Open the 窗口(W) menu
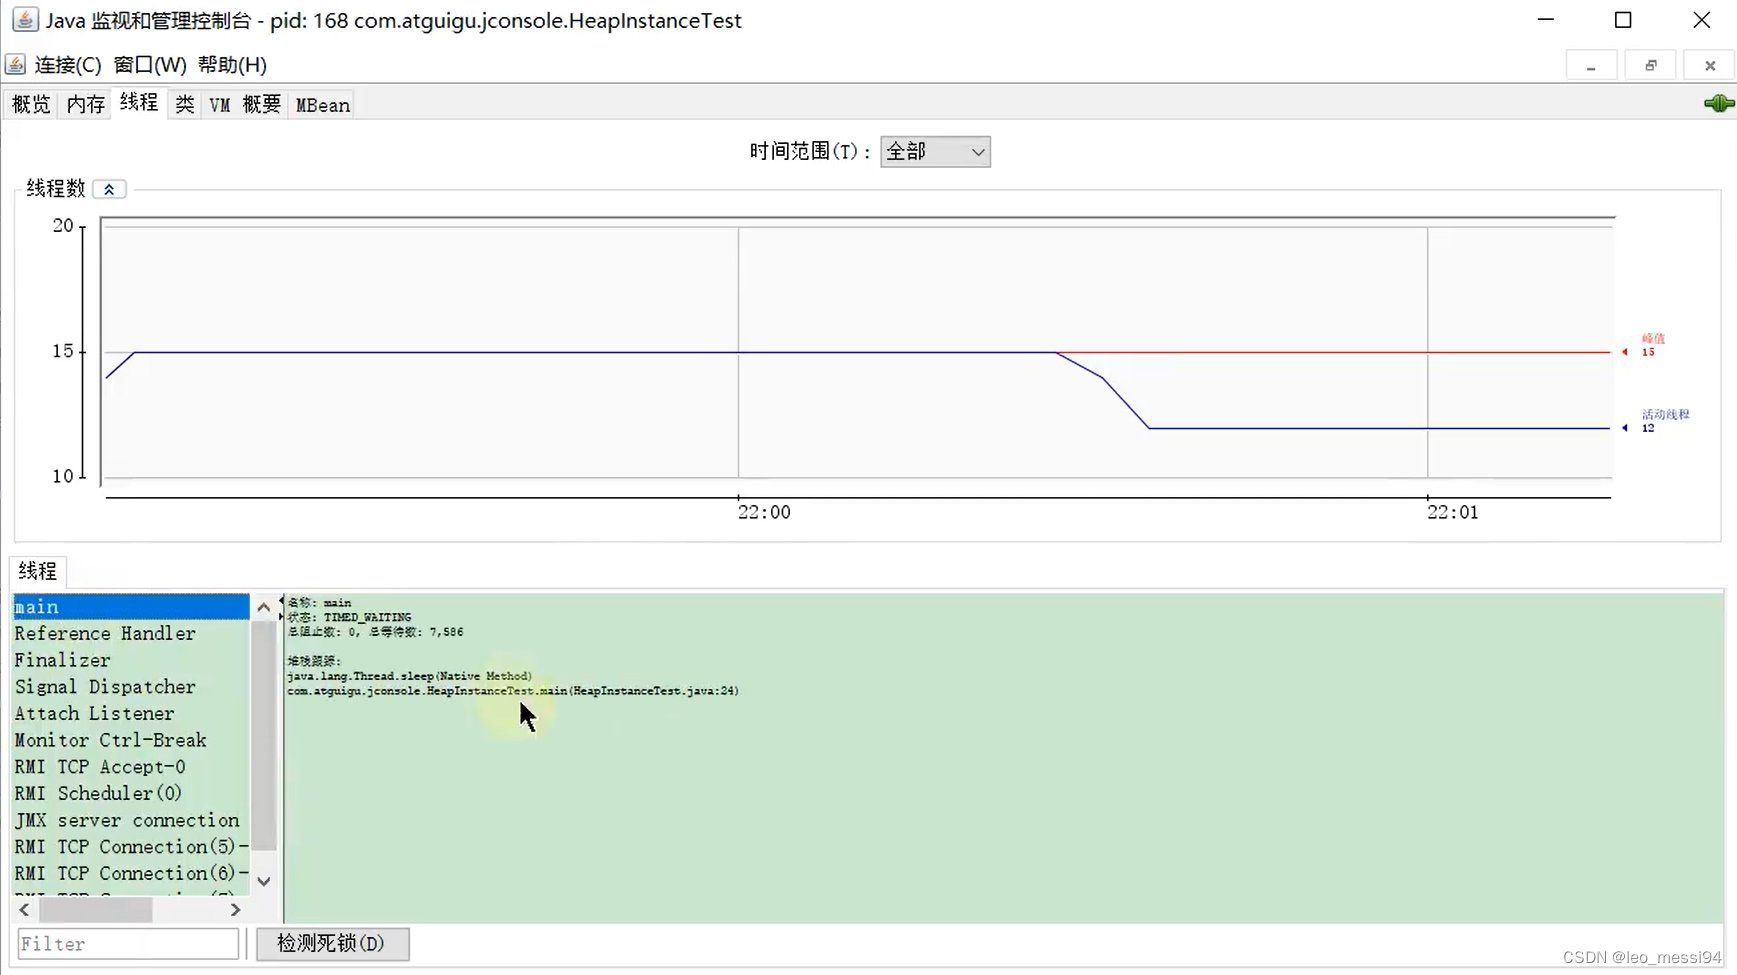 coord(150,65)
